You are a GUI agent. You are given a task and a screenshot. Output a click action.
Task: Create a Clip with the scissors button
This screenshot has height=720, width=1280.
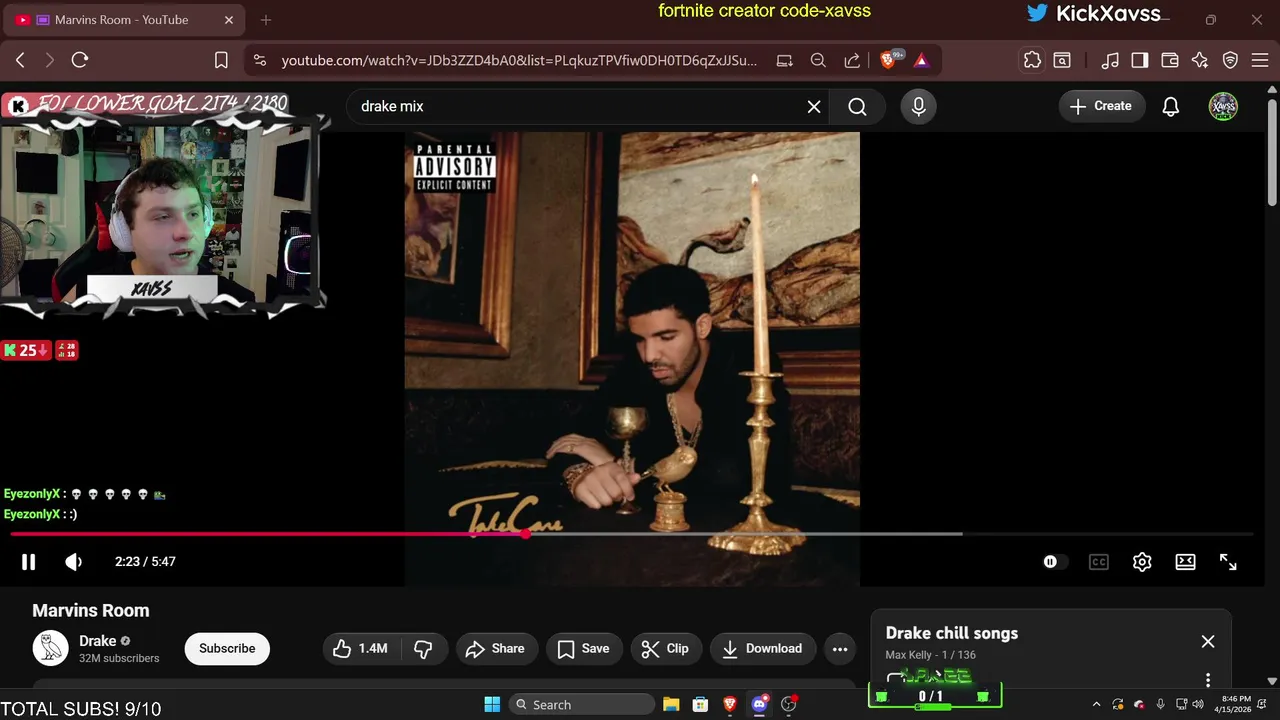coord(665,649)
